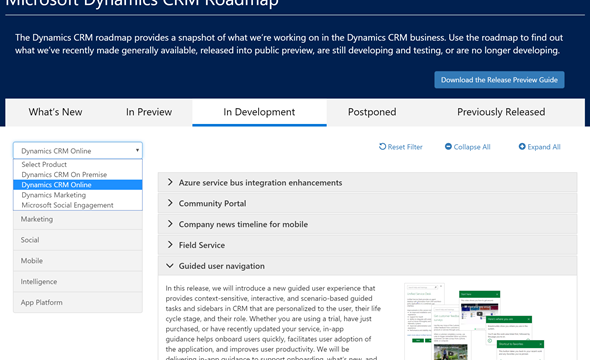The width and height of the screenshot is (590, 360).
Task: Expand Company news timeline for mobile chevron
Action: pyautogui.click(x=170, y=224)
